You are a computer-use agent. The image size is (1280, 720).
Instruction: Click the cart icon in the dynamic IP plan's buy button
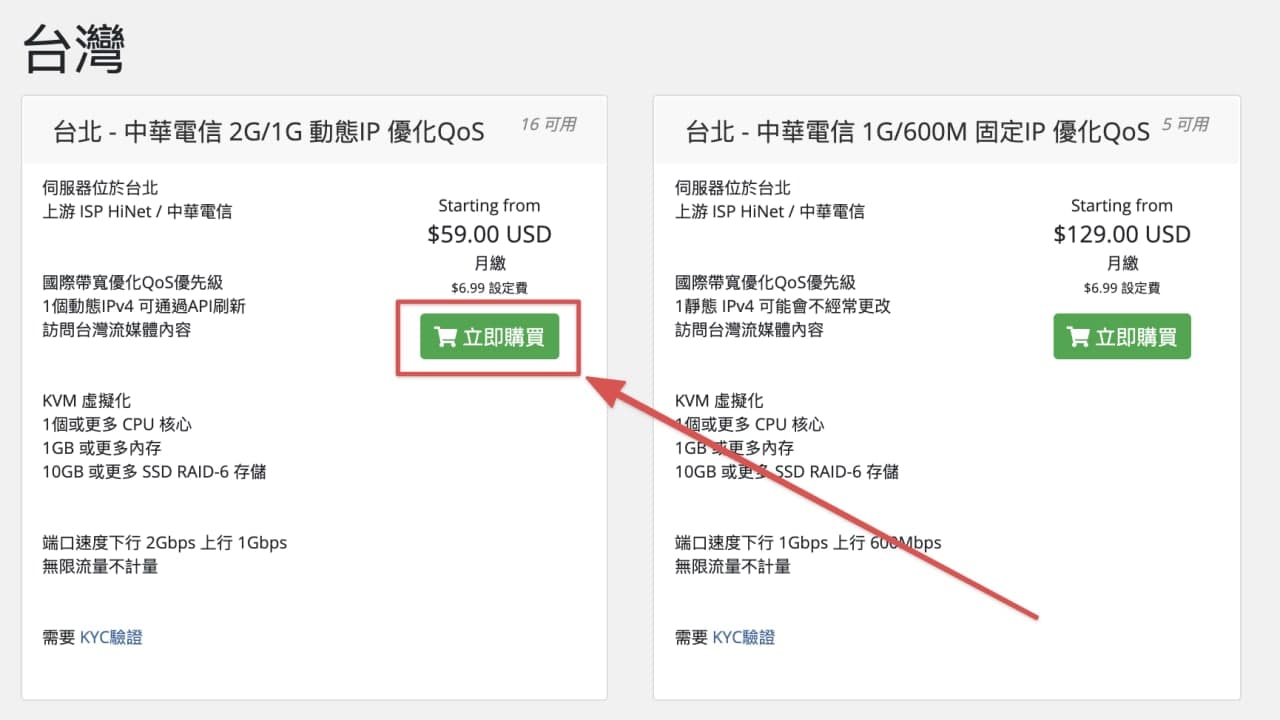tap(446, 337)
